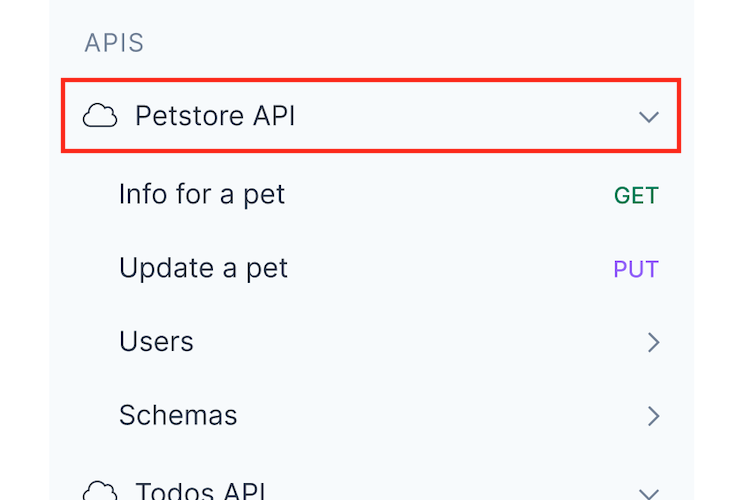Collapse the Petstore API chevron

pos(649,117)
